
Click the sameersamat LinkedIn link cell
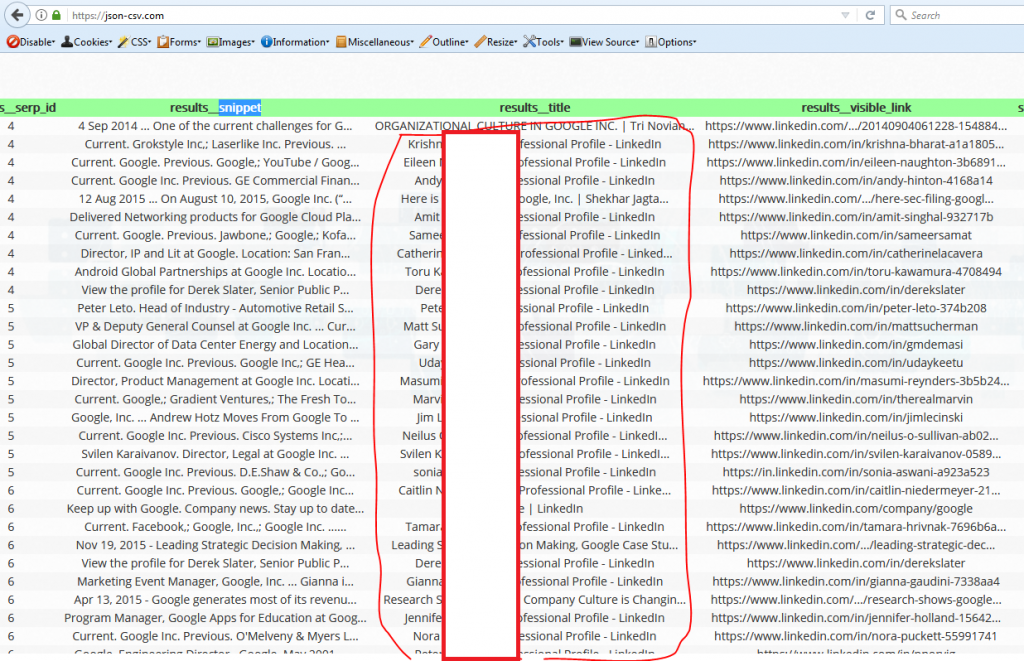[x=856, y=236]
